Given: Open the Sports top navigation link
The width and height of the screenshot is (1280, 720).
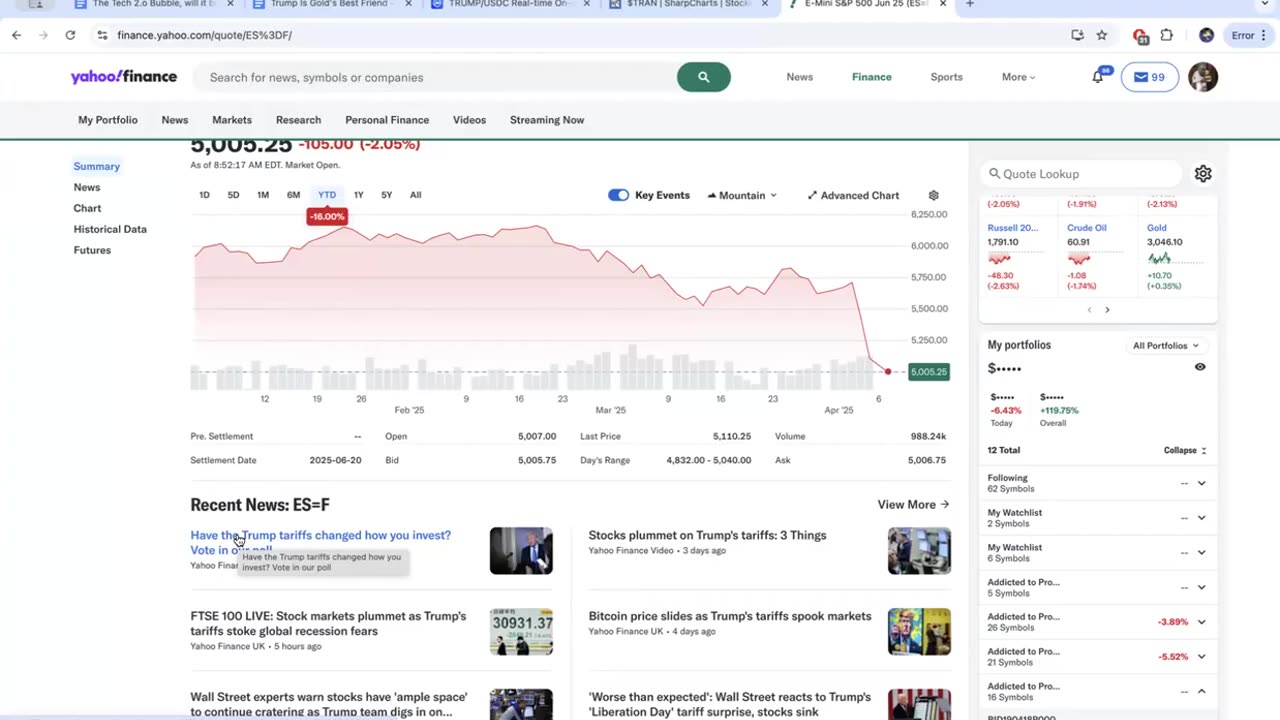Looking at the screenshot, I should (946, 77).
